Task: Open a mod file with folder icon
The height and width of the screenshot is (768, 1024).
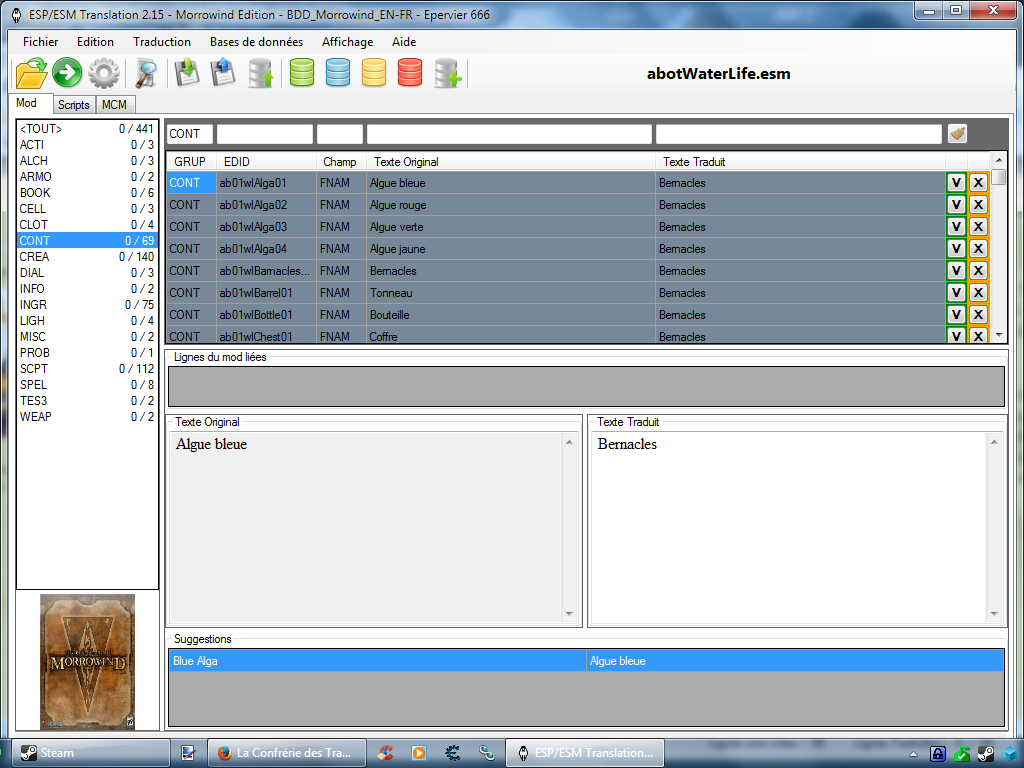Action: tap(31, 72)
